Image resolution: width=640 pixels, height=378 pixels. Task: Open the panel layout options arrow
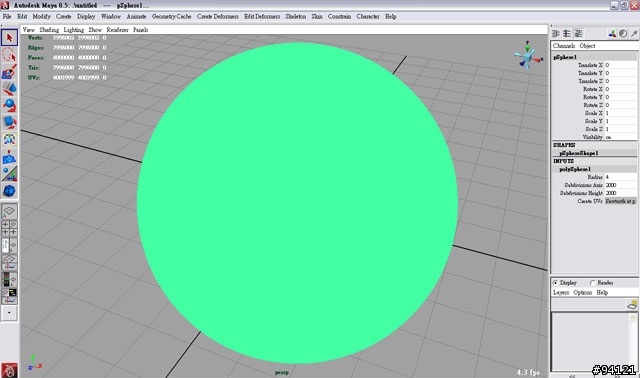[x=9, y=313]
